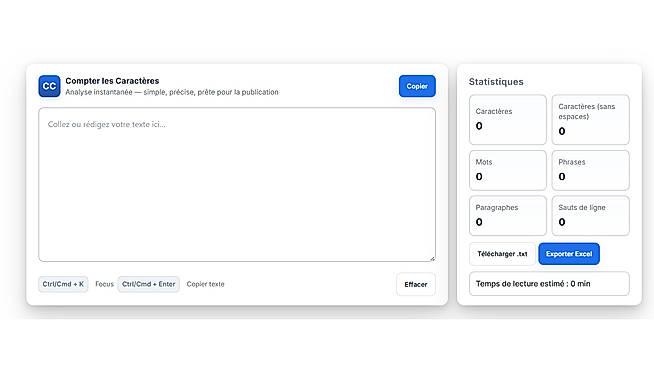Click the Copier texte label

205,284
